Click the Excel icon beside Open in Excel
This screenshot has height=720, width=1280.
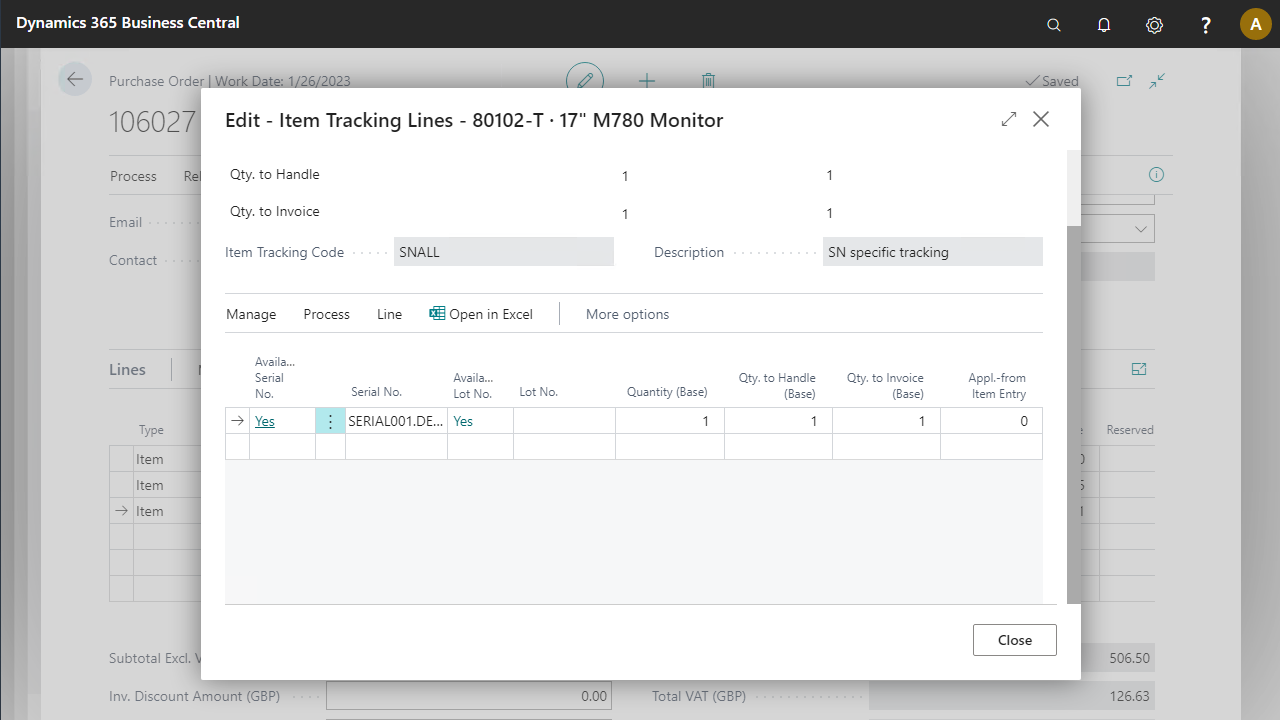tap(437, 313)
